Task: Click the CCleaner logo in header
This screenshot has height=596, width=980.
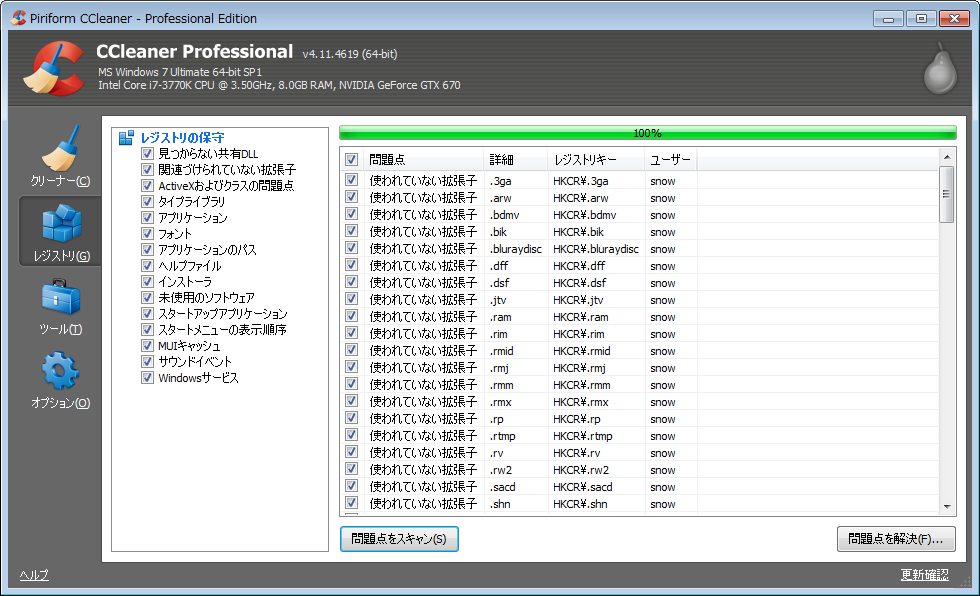Action: [54, 68]
